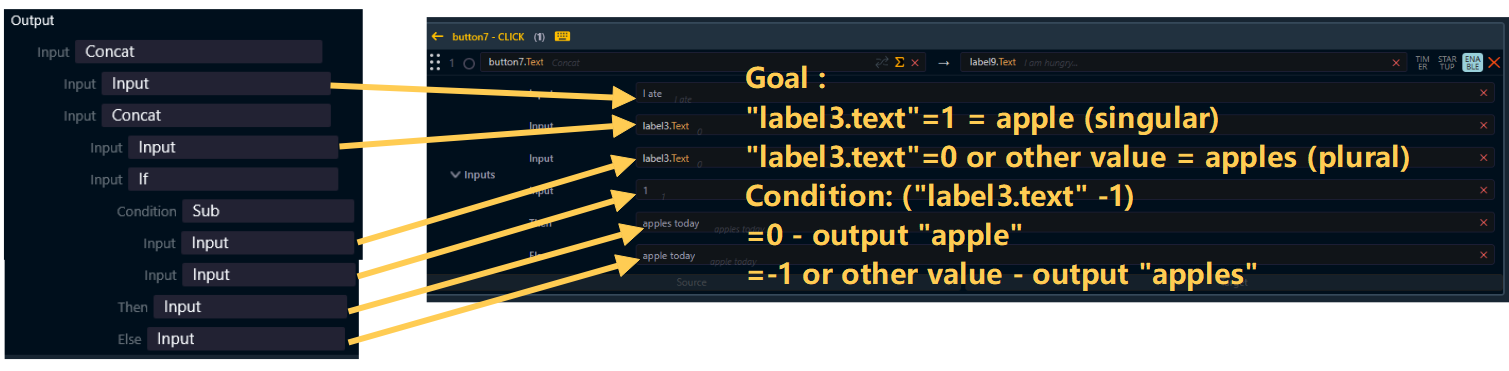Open the yellow keyboard shortcut icon

(563, 36)
